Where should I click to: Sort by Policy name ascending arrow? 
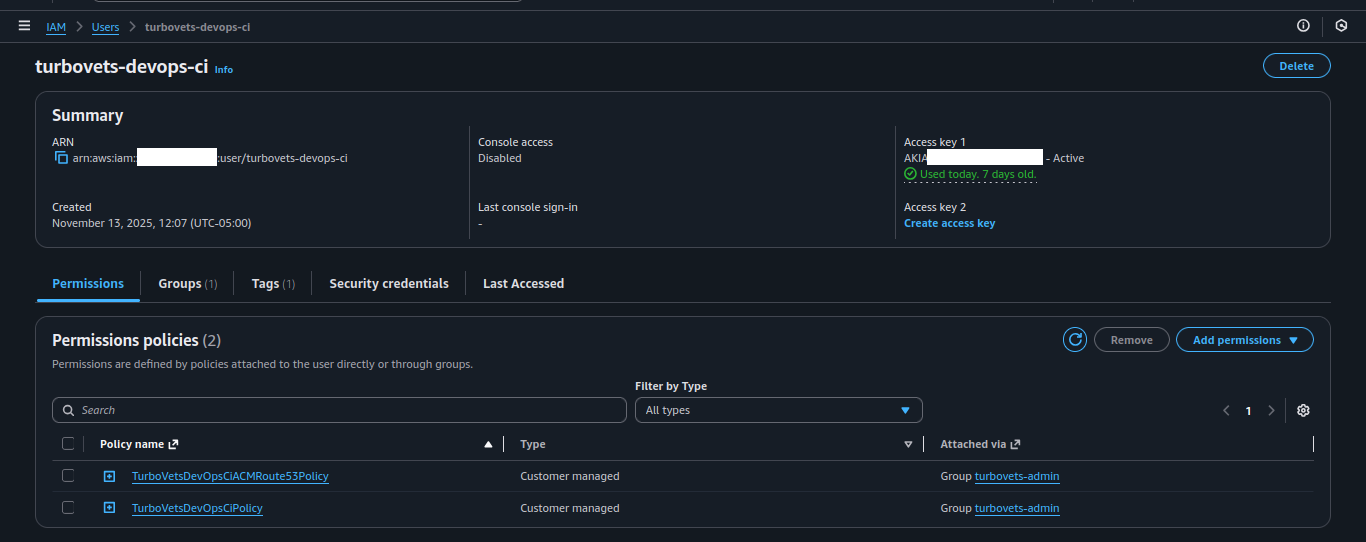(x=488, y=444)
